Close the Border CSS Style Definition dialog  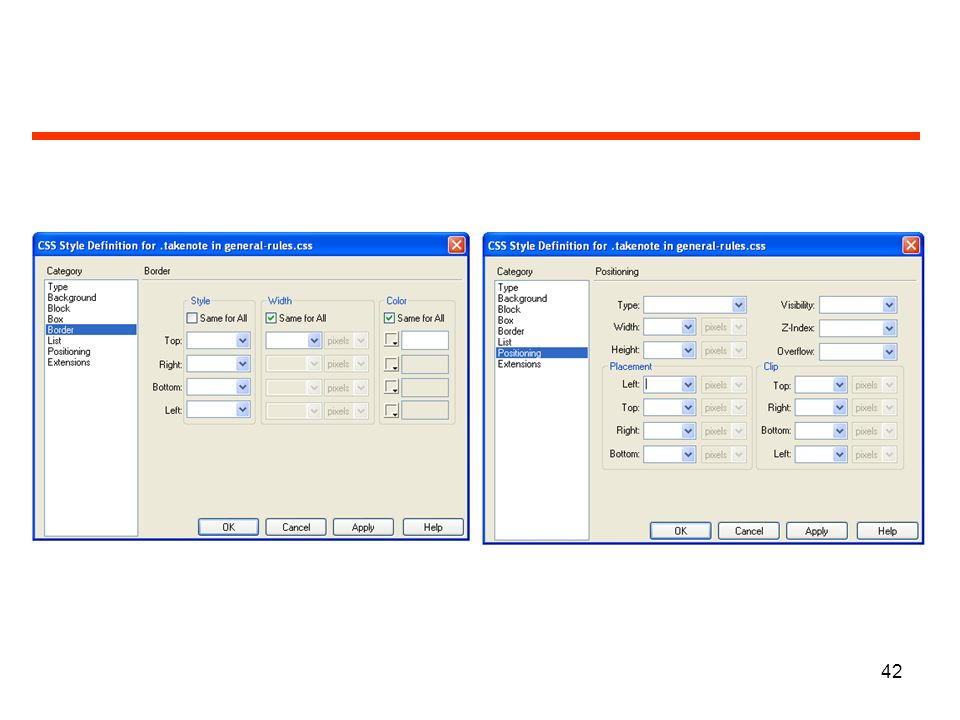(456, 245)
